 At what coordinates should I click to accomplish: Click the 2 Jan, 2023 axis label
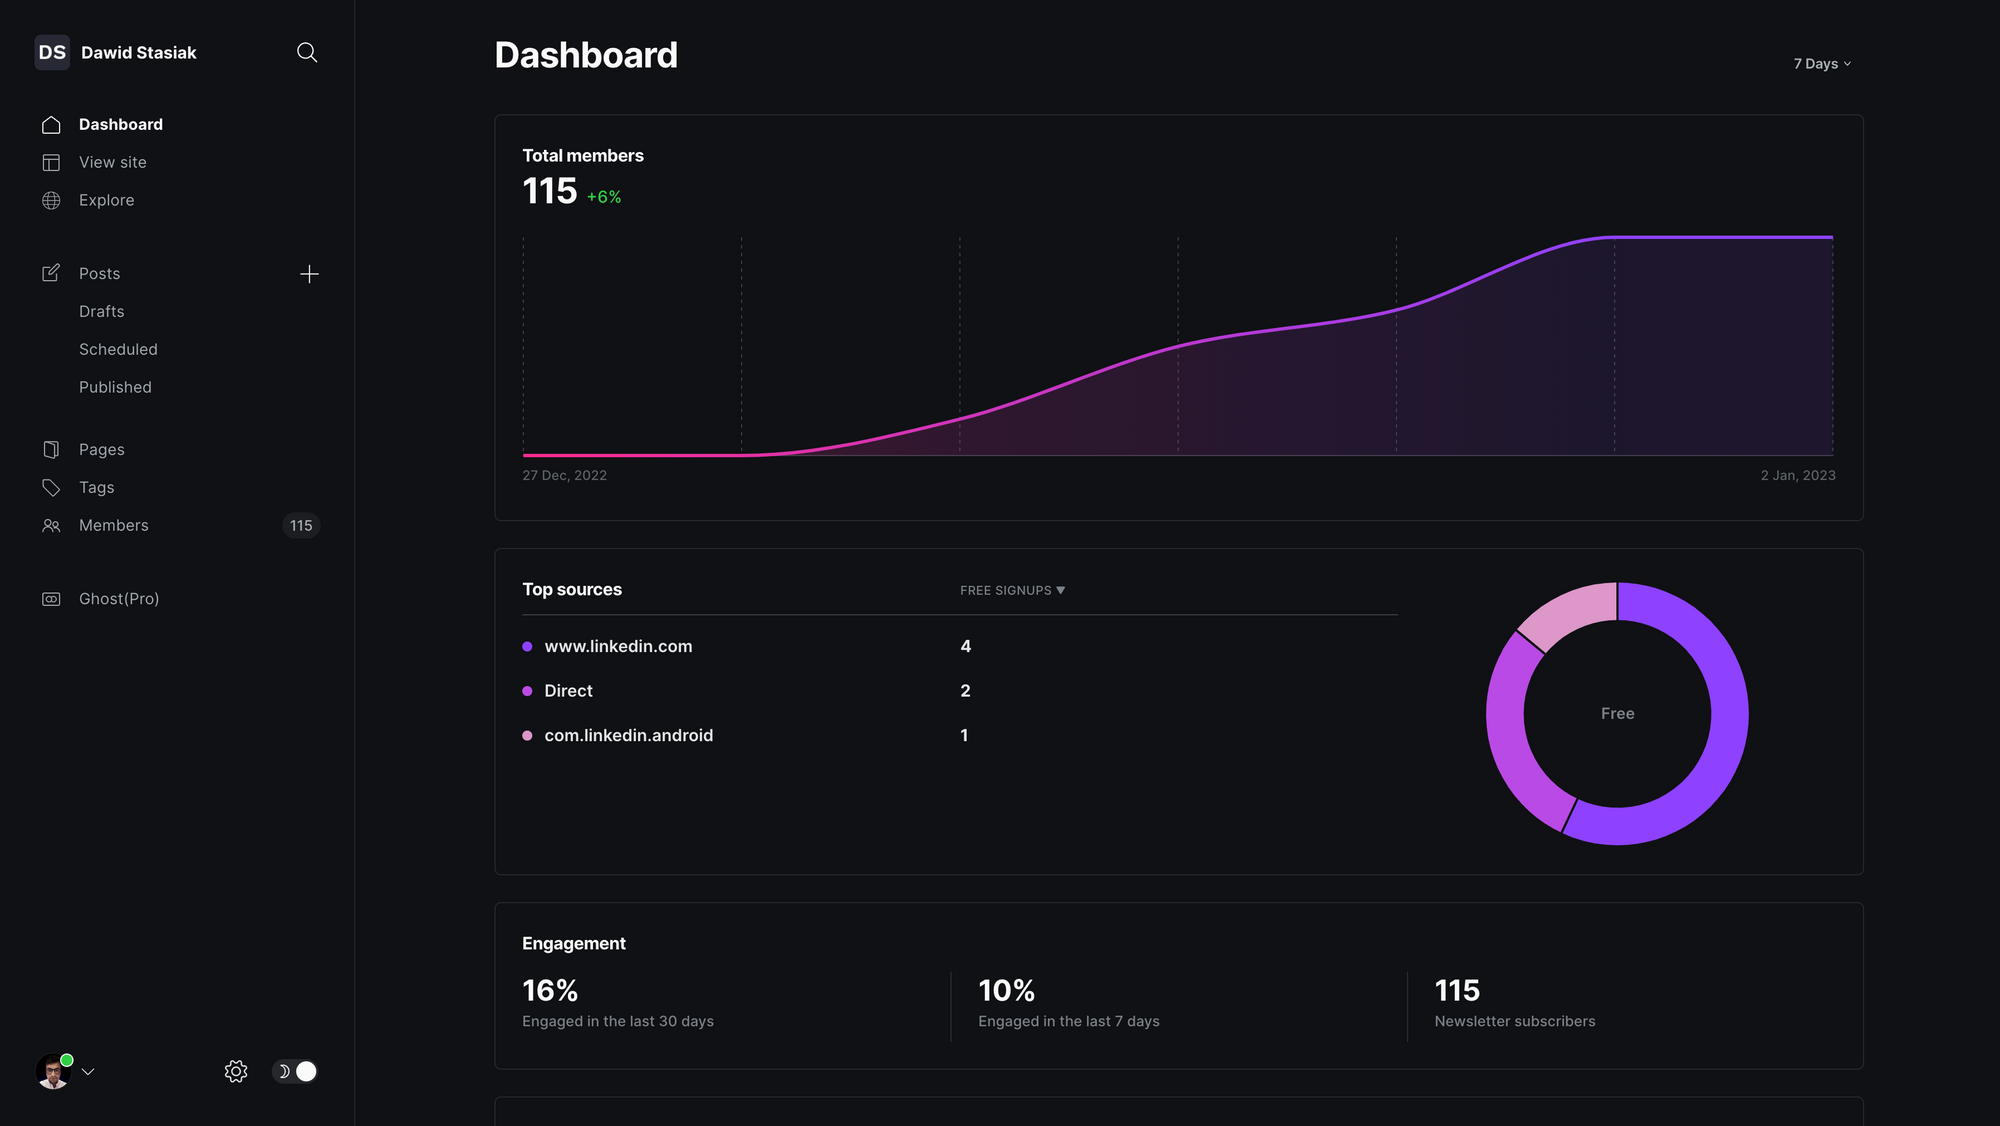click(x=1798, y=476)
